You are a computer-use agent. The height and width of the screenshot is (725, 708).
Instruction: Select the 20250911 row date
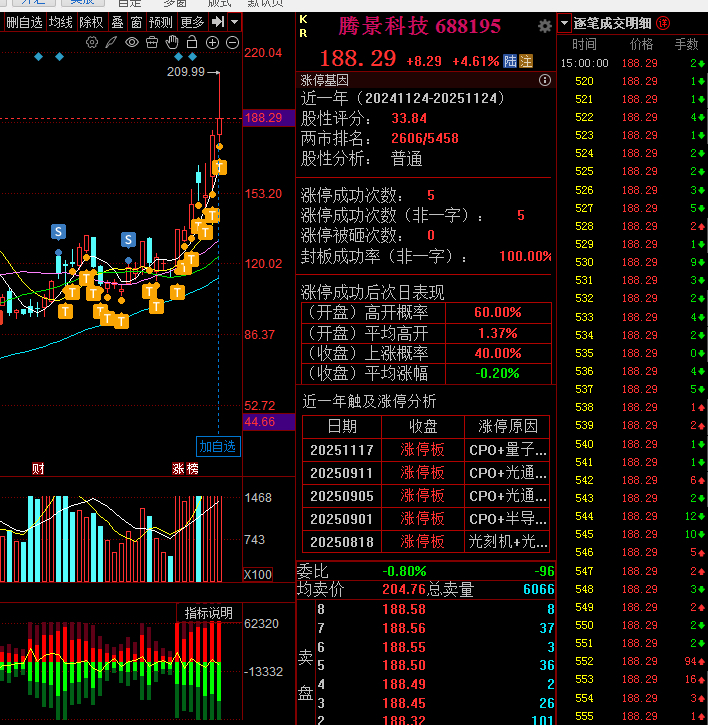(x=342, y=473)
